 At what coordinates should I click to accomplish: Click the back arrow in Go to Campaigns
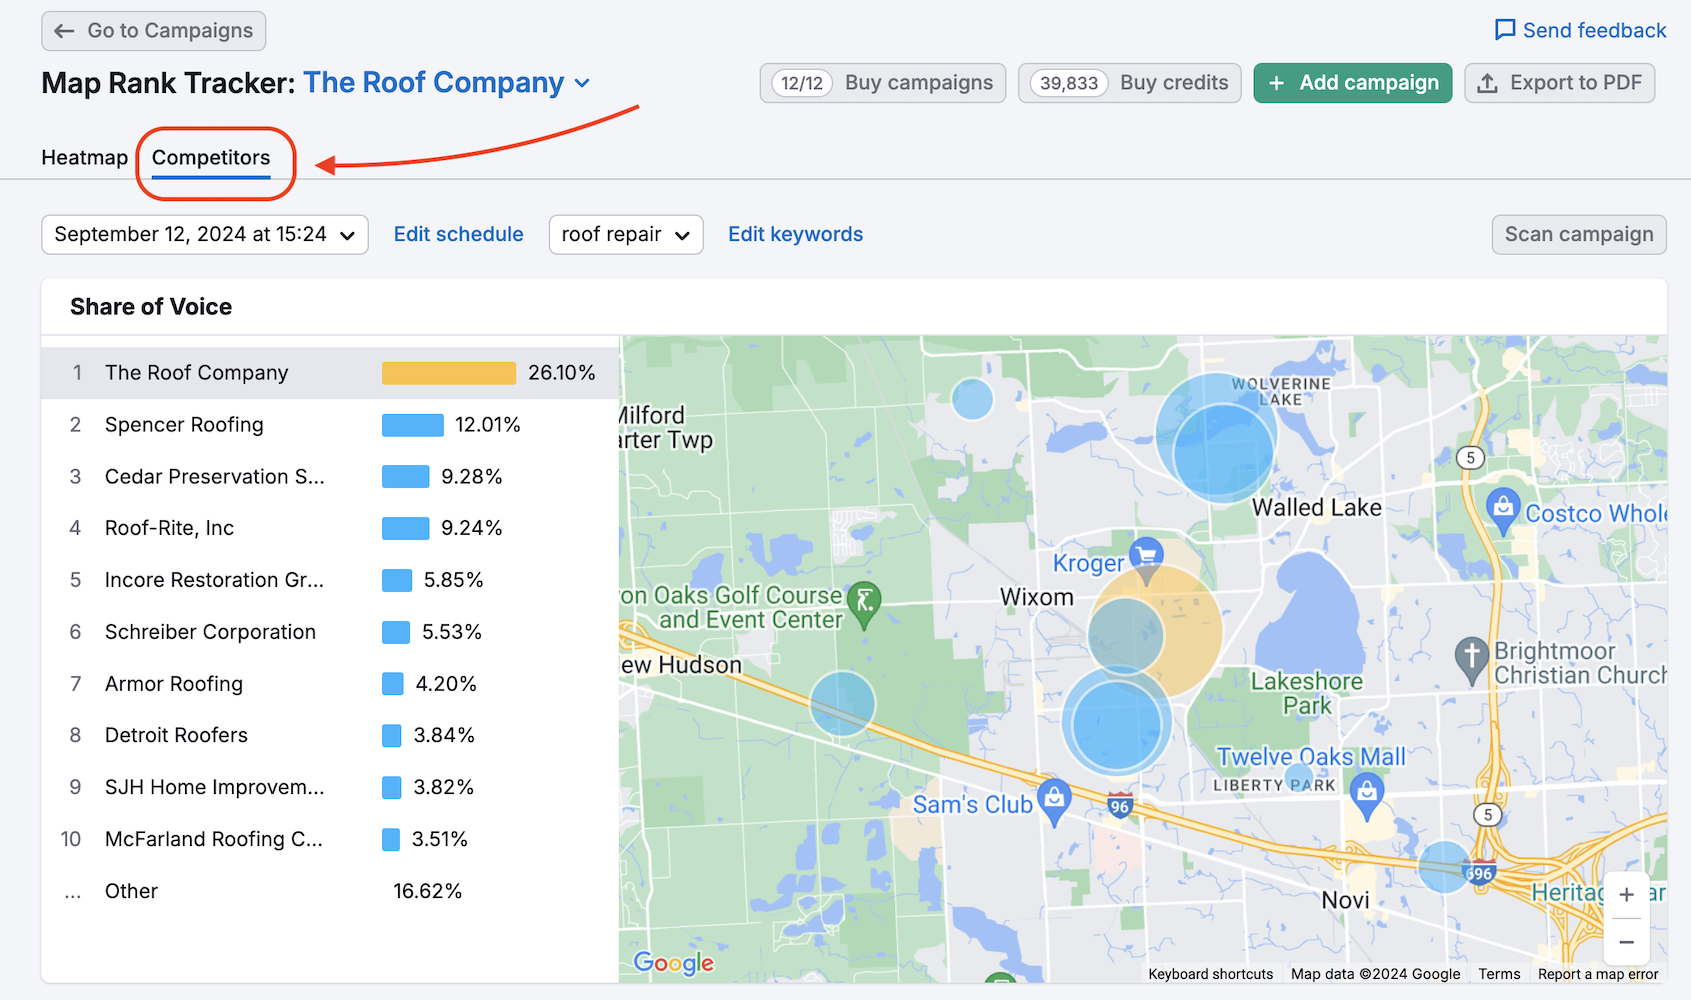click(x=65, y=31)
